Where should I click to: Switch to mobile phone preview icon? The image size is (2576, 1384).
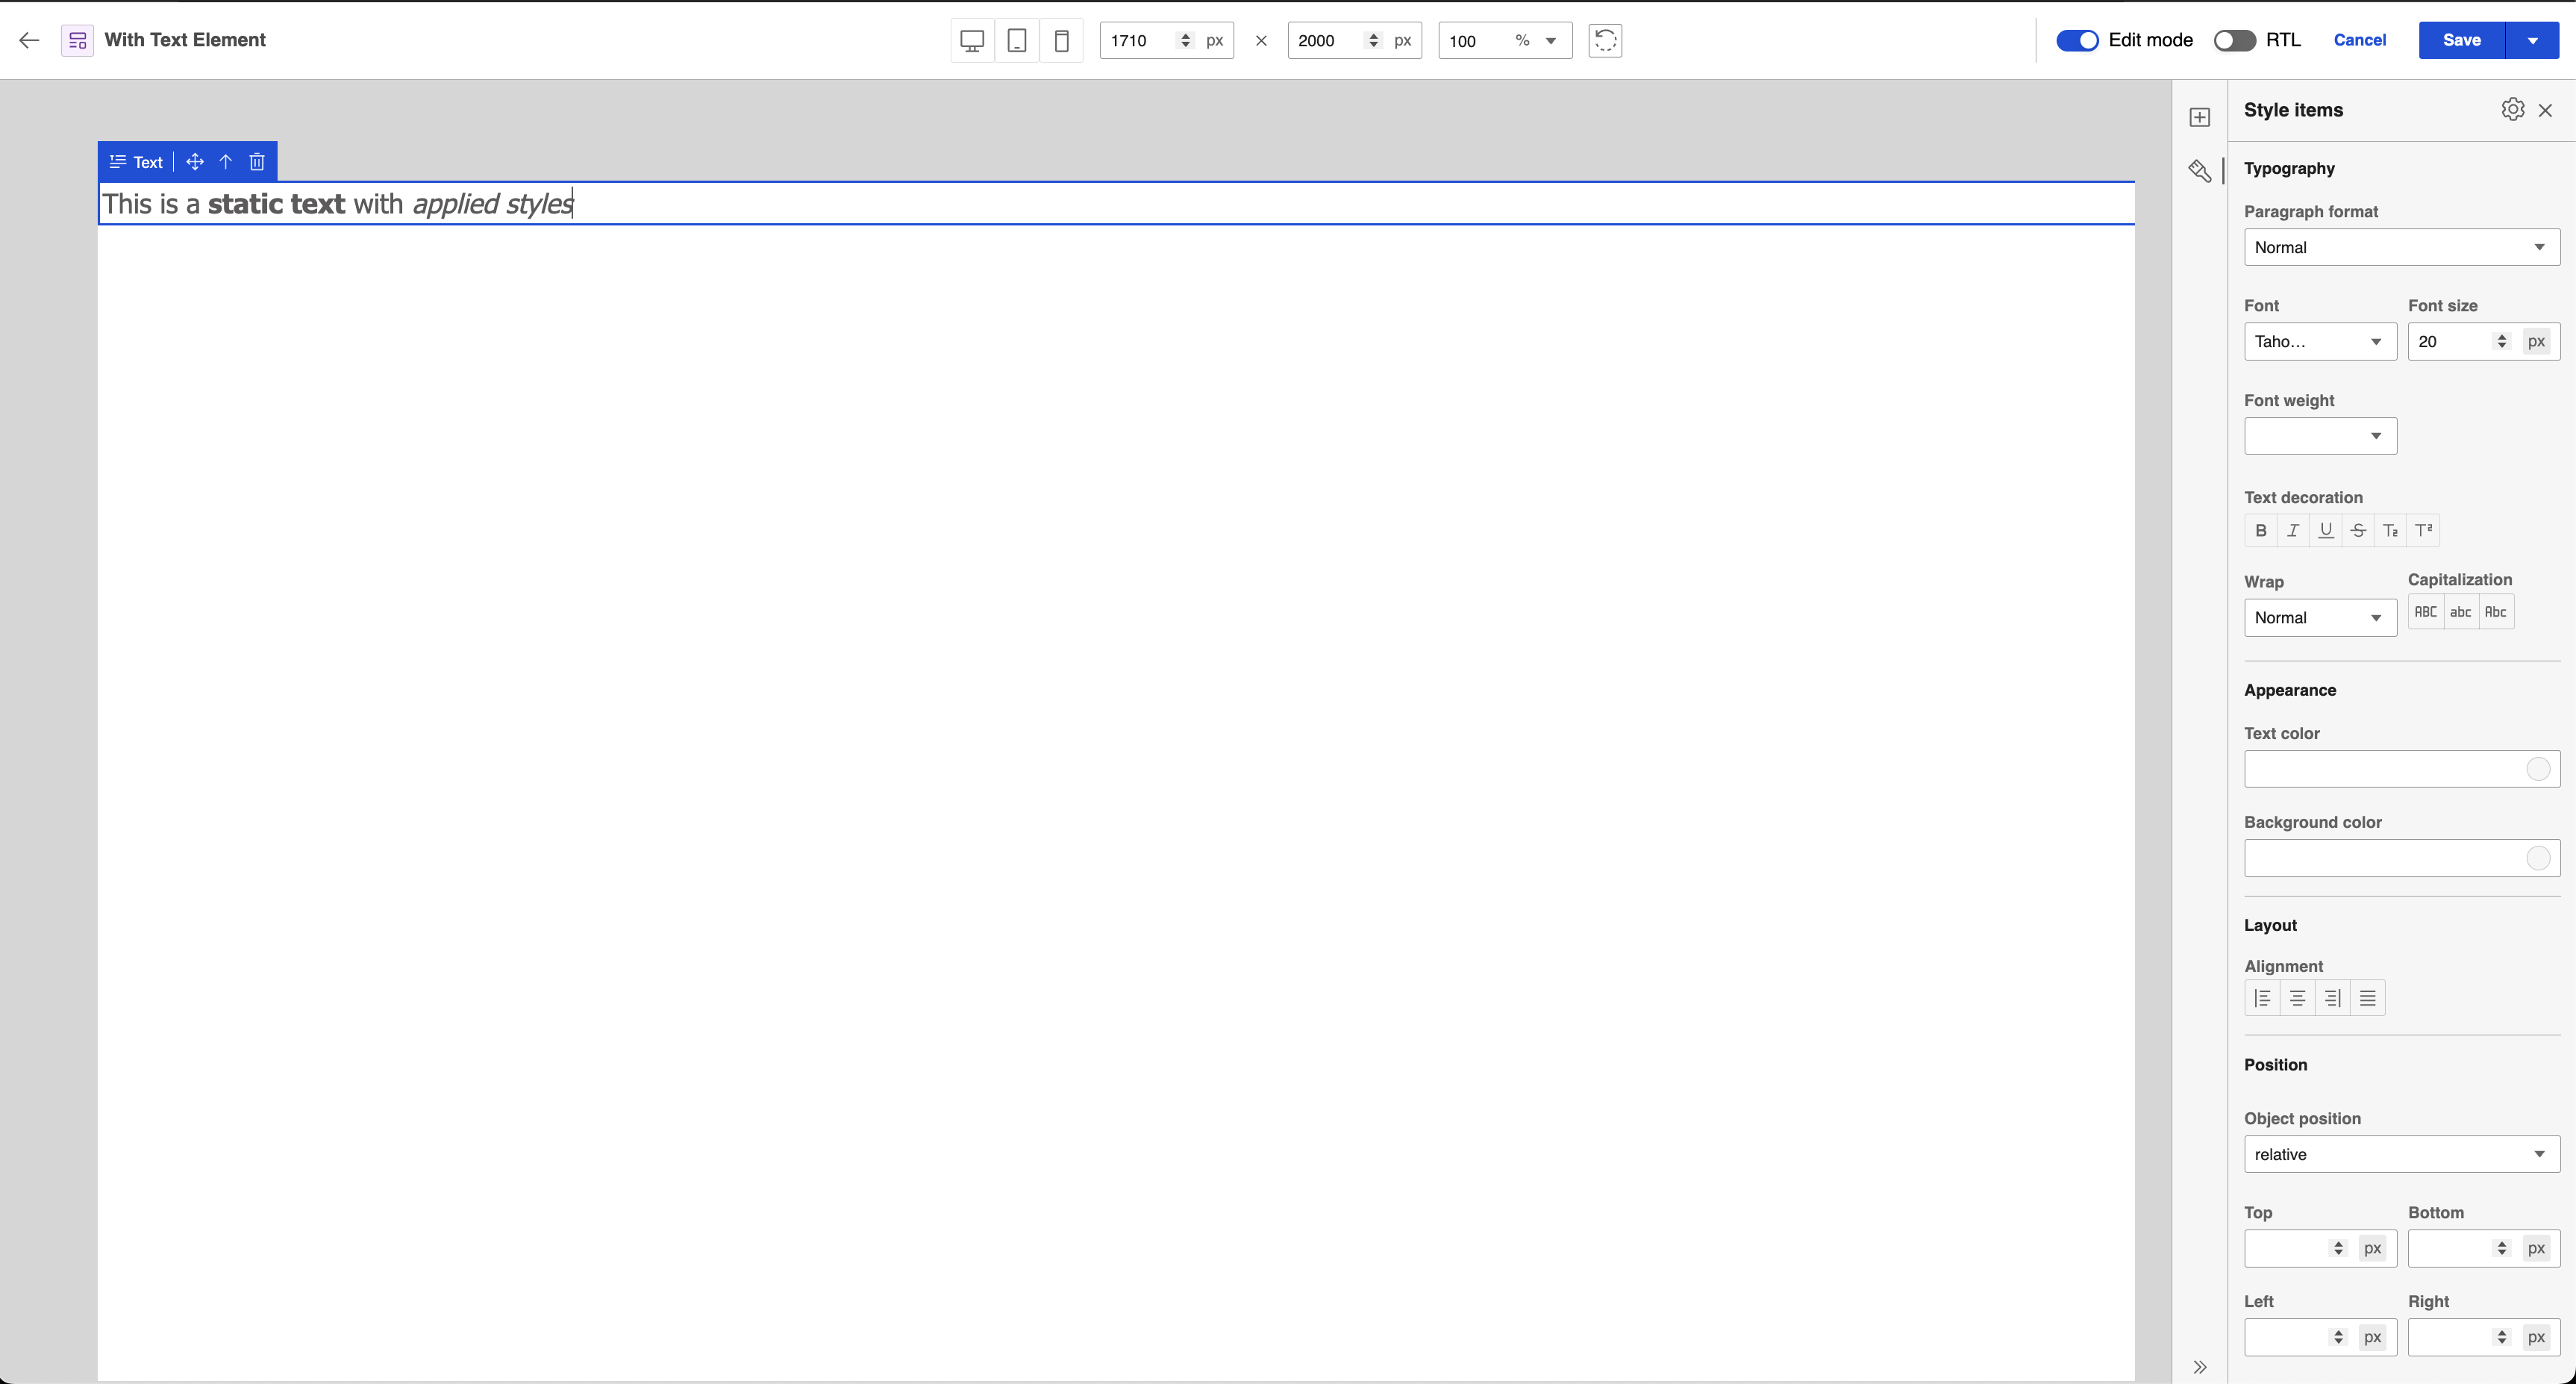coord(1061,41)
